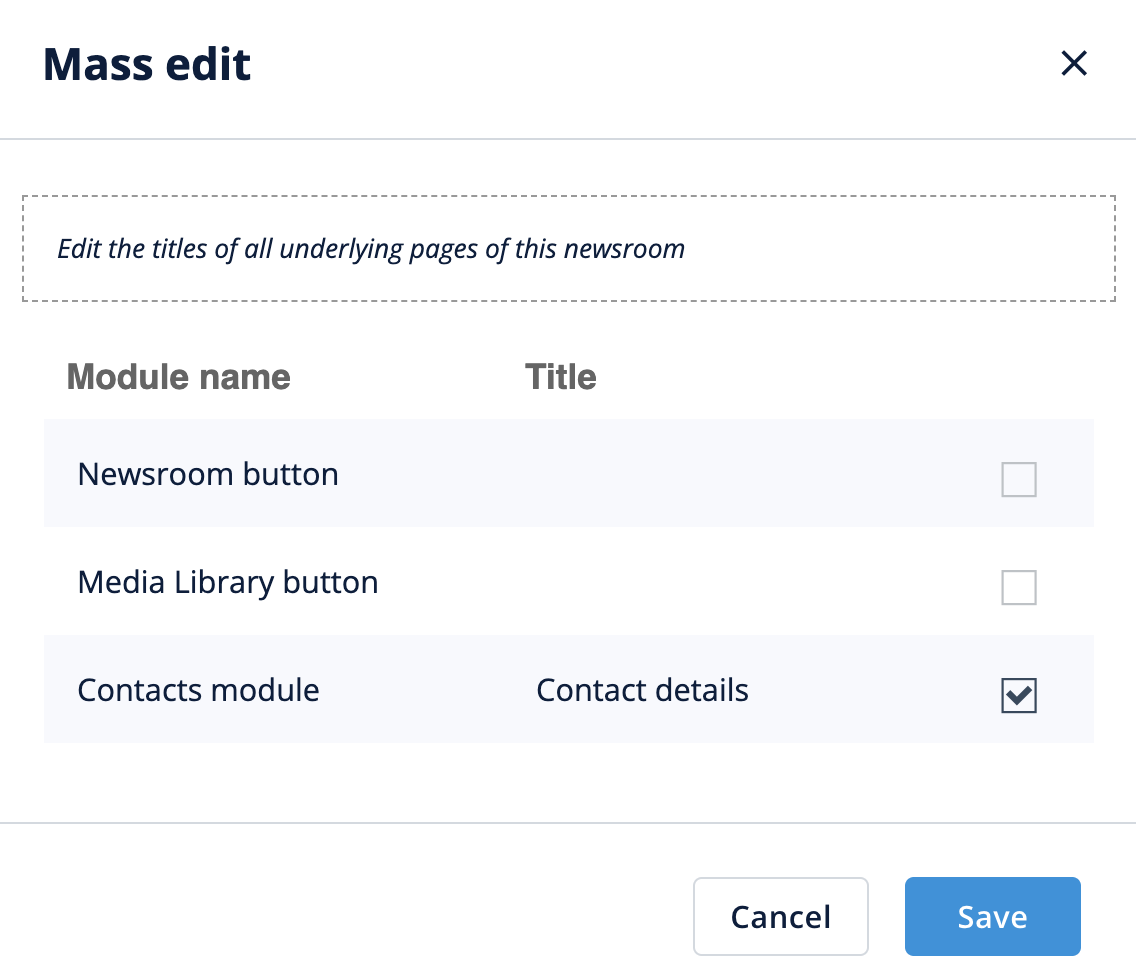Click the italic newsroom description text

370,249
